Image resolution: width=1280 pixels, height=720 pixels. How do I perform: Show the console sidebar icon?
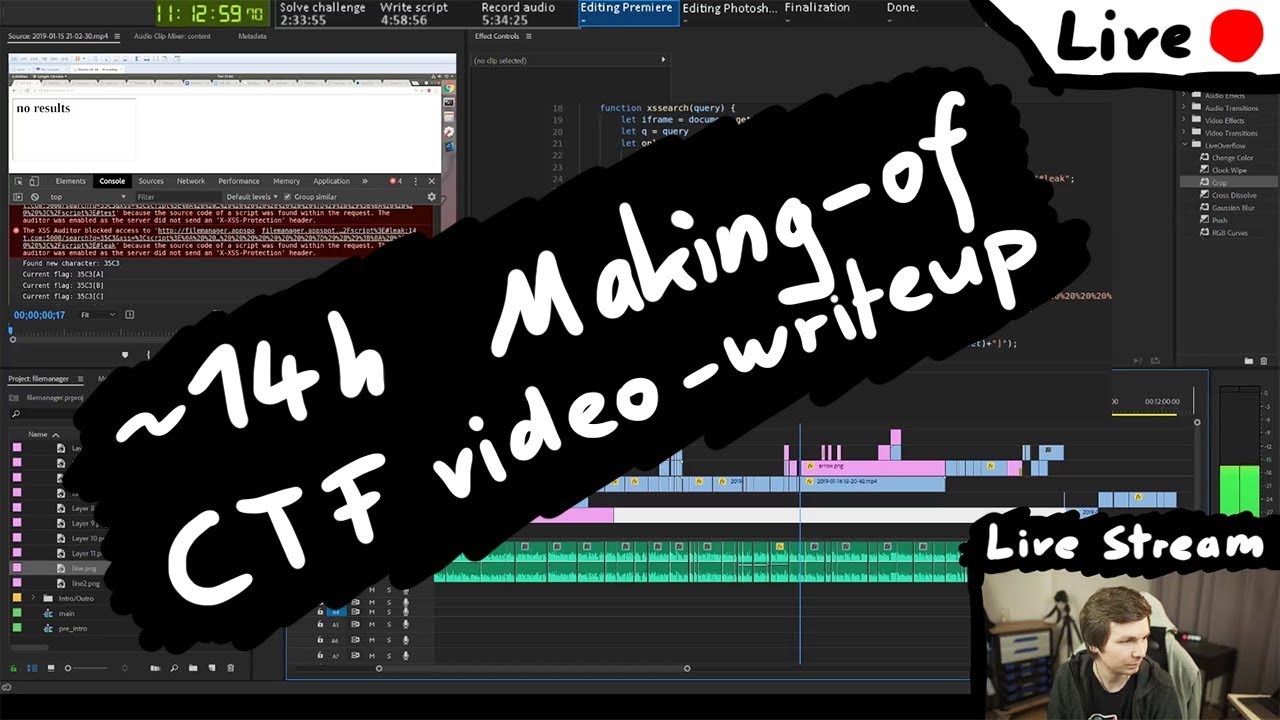click(20, 197)
